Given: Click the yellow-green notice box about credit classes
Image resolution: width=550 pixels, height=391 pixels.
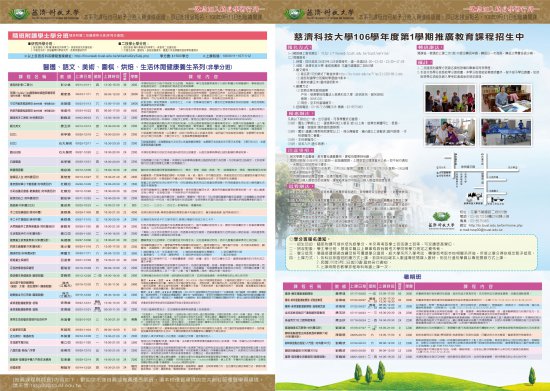Looking at the screenshot, I should (x=412, y=252).
